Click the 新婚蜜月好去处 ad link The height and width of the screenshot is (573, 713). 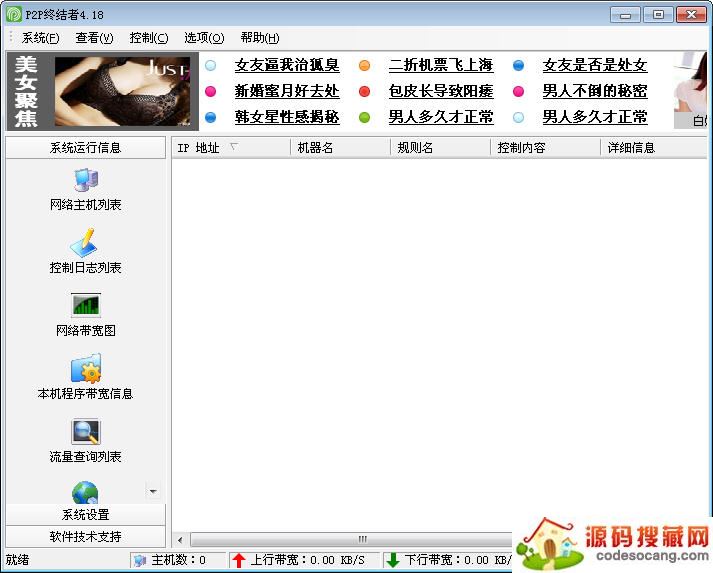287,91
